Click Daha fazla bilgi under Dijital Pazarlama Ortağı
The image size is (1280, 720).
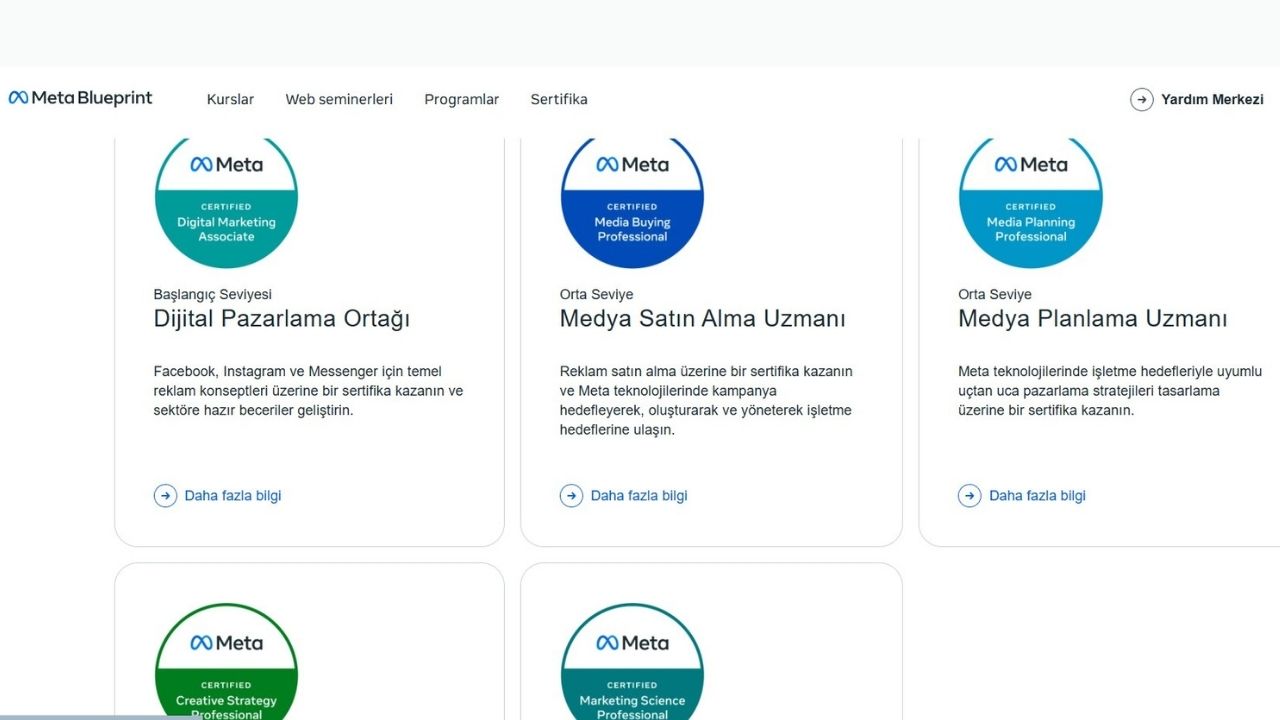[x=232, y=495]
